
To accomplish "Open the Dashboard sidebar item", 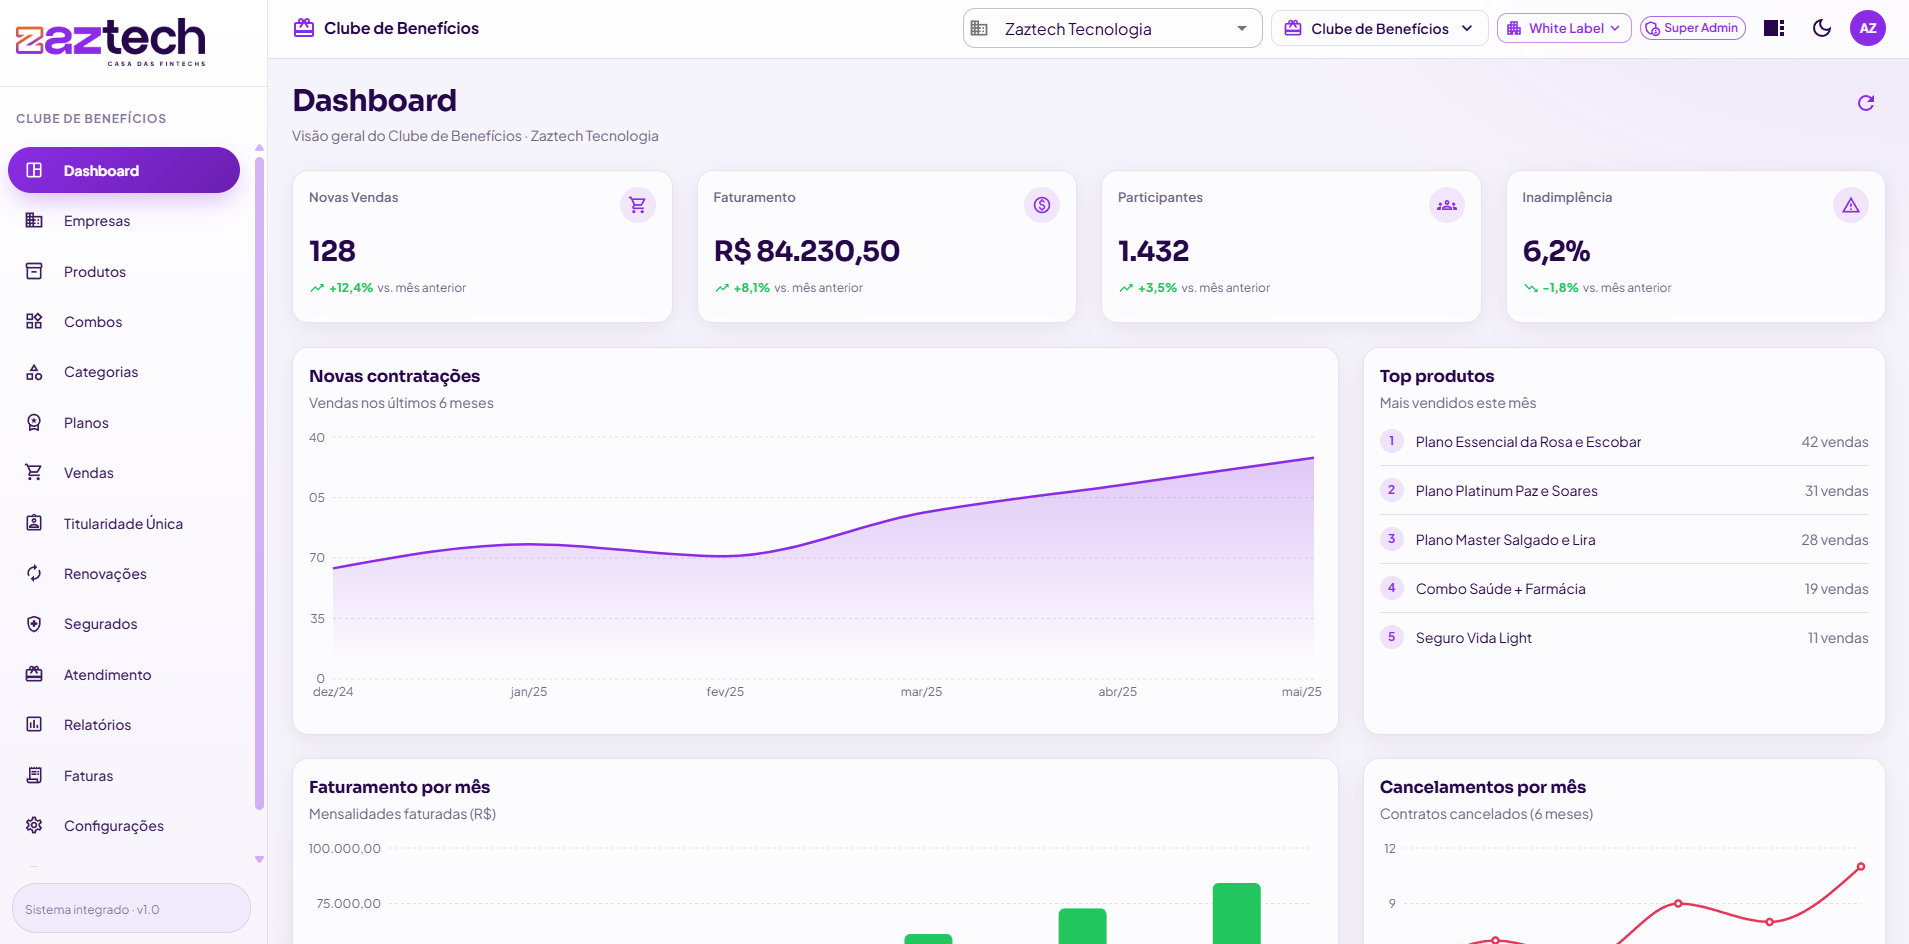I will (124, 170).
